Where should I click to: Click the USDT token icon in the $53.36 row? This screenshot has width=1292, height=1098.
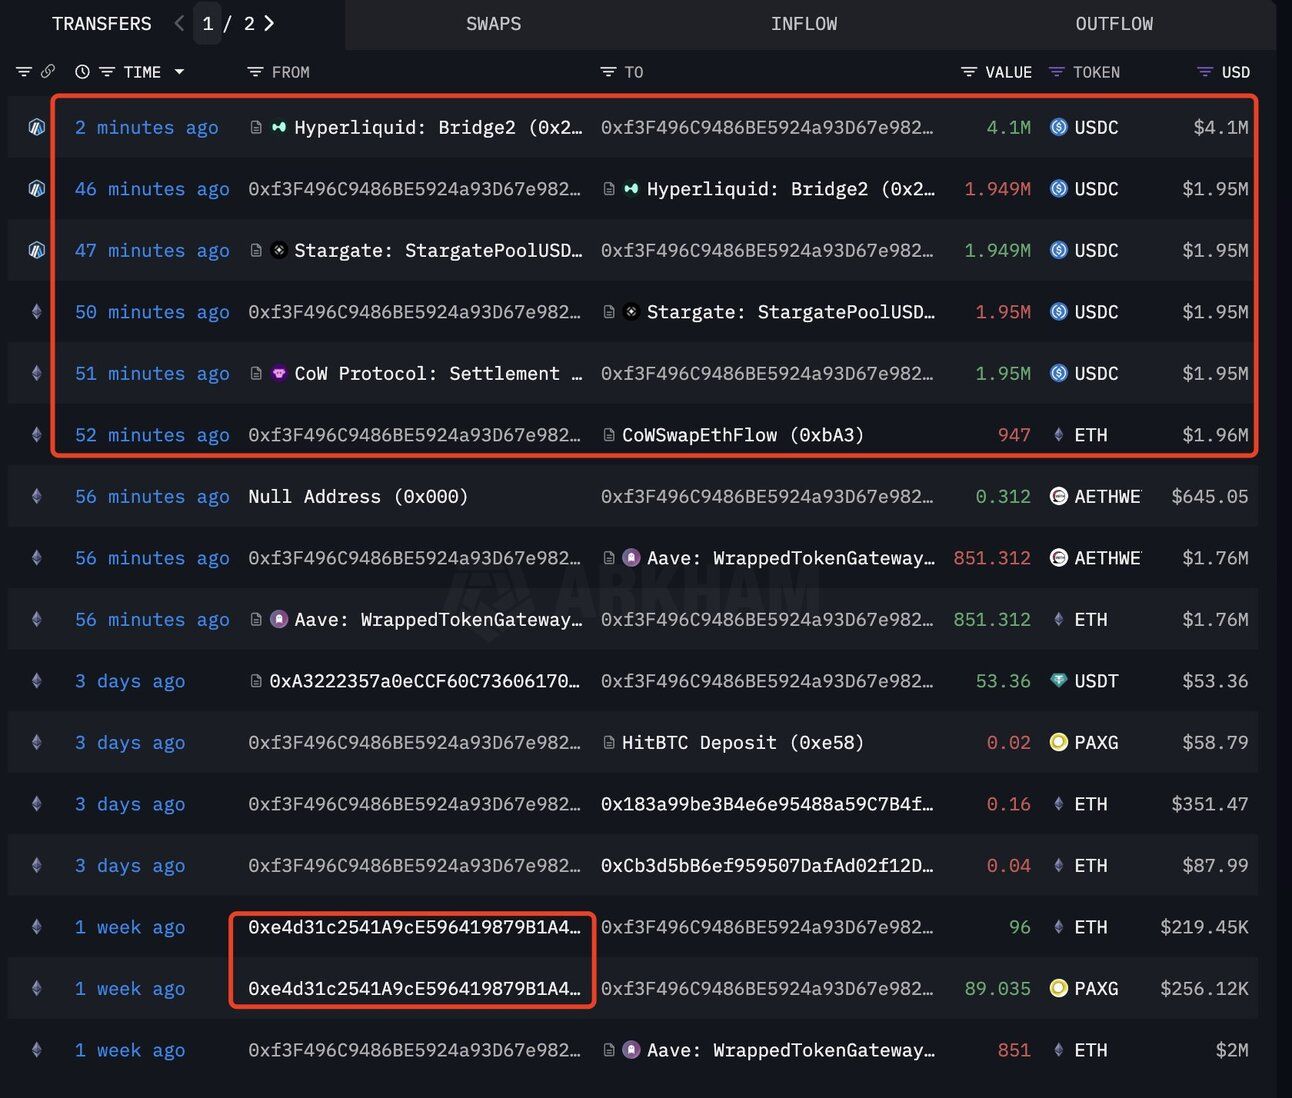tap(1058, 681)
